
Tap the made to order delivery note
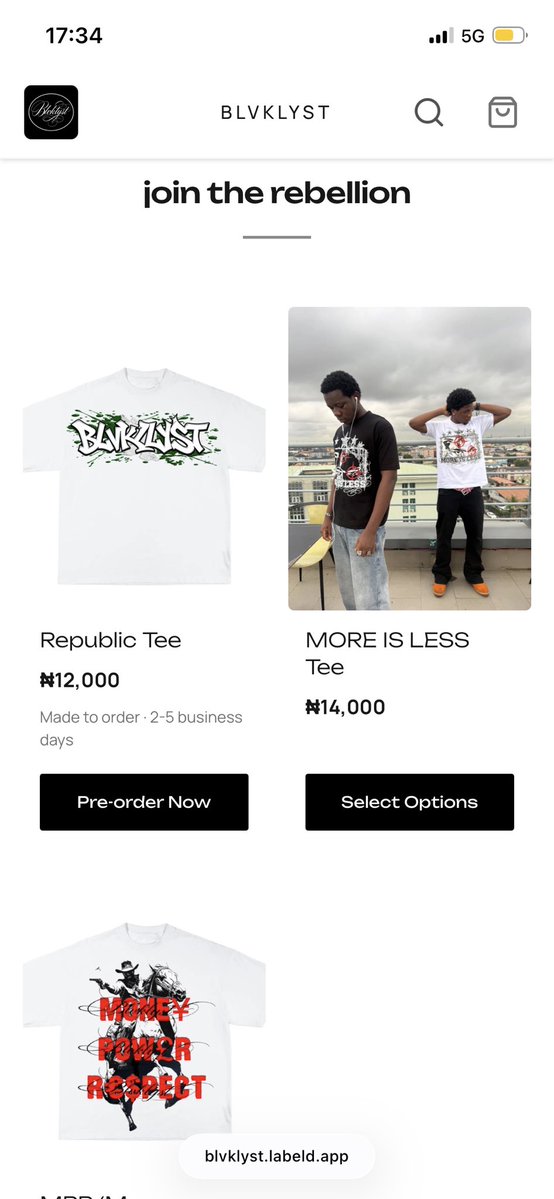click(141, 729)
